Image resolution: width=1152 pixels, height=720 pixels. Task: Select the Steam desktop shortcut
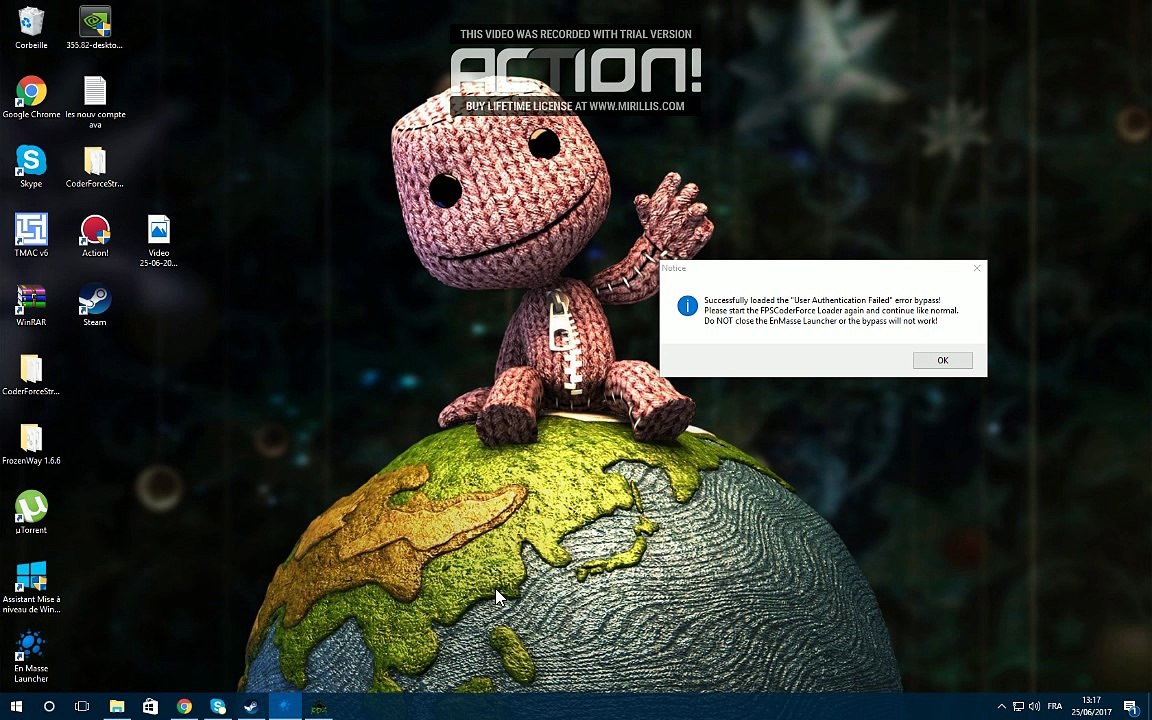click(95, 304)
